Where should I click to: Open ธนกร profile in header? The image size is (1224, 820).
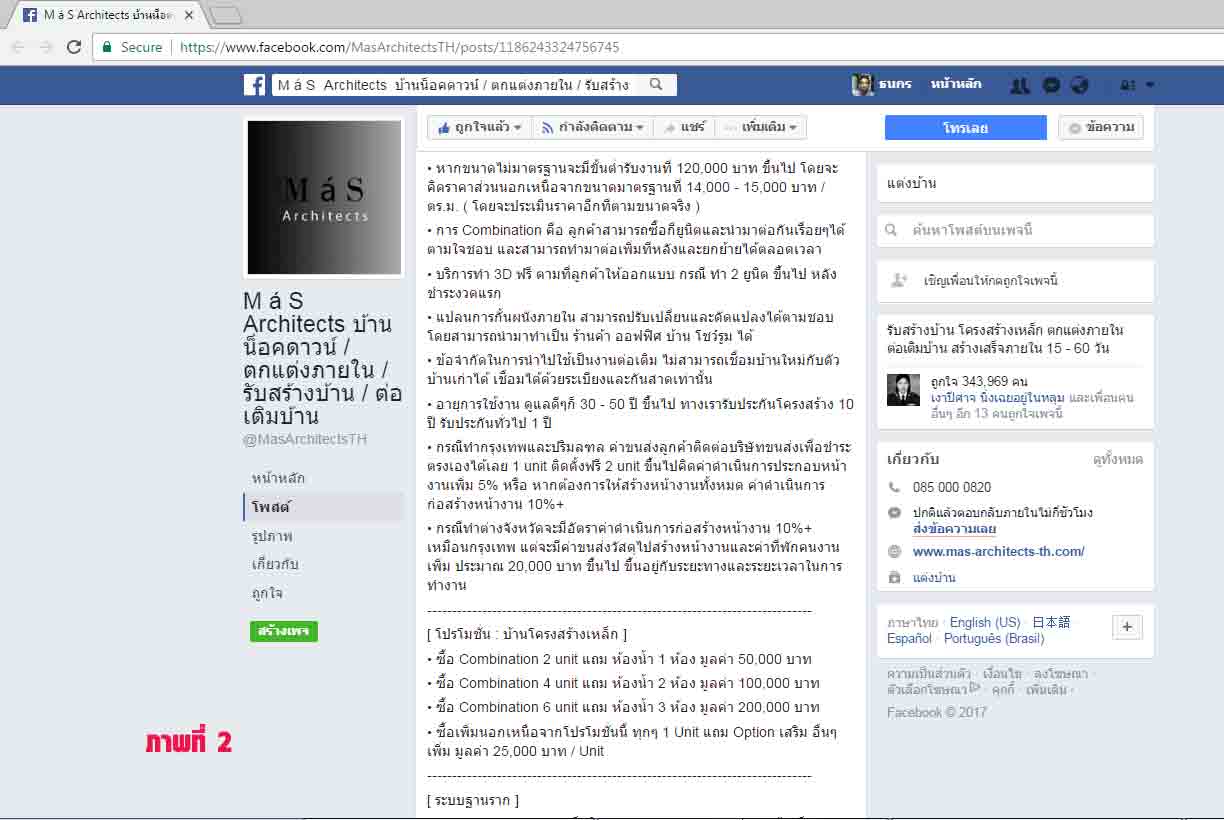(x=882, y=85)
